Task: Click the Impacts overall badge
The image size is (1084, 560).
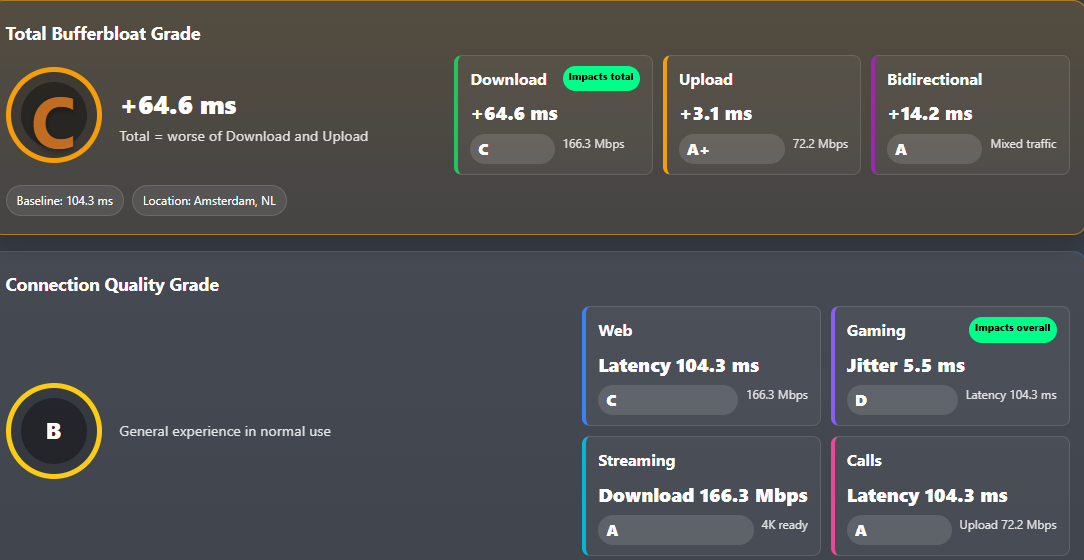Action: point(1013,329)
